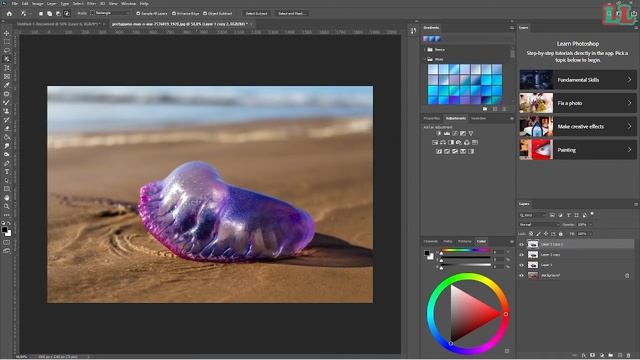Select the Eraser tool

(x=7, y=129)
